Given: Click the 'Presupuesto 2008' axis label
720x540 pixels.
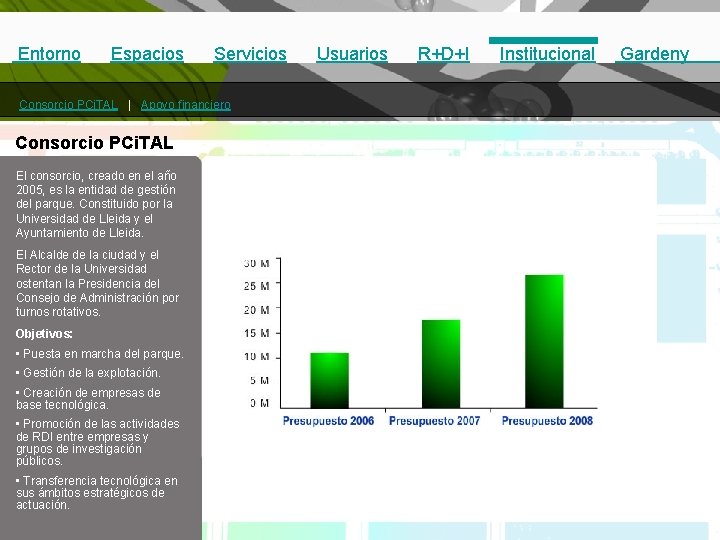Looking at the screenshot, I should tap(547, 421).
